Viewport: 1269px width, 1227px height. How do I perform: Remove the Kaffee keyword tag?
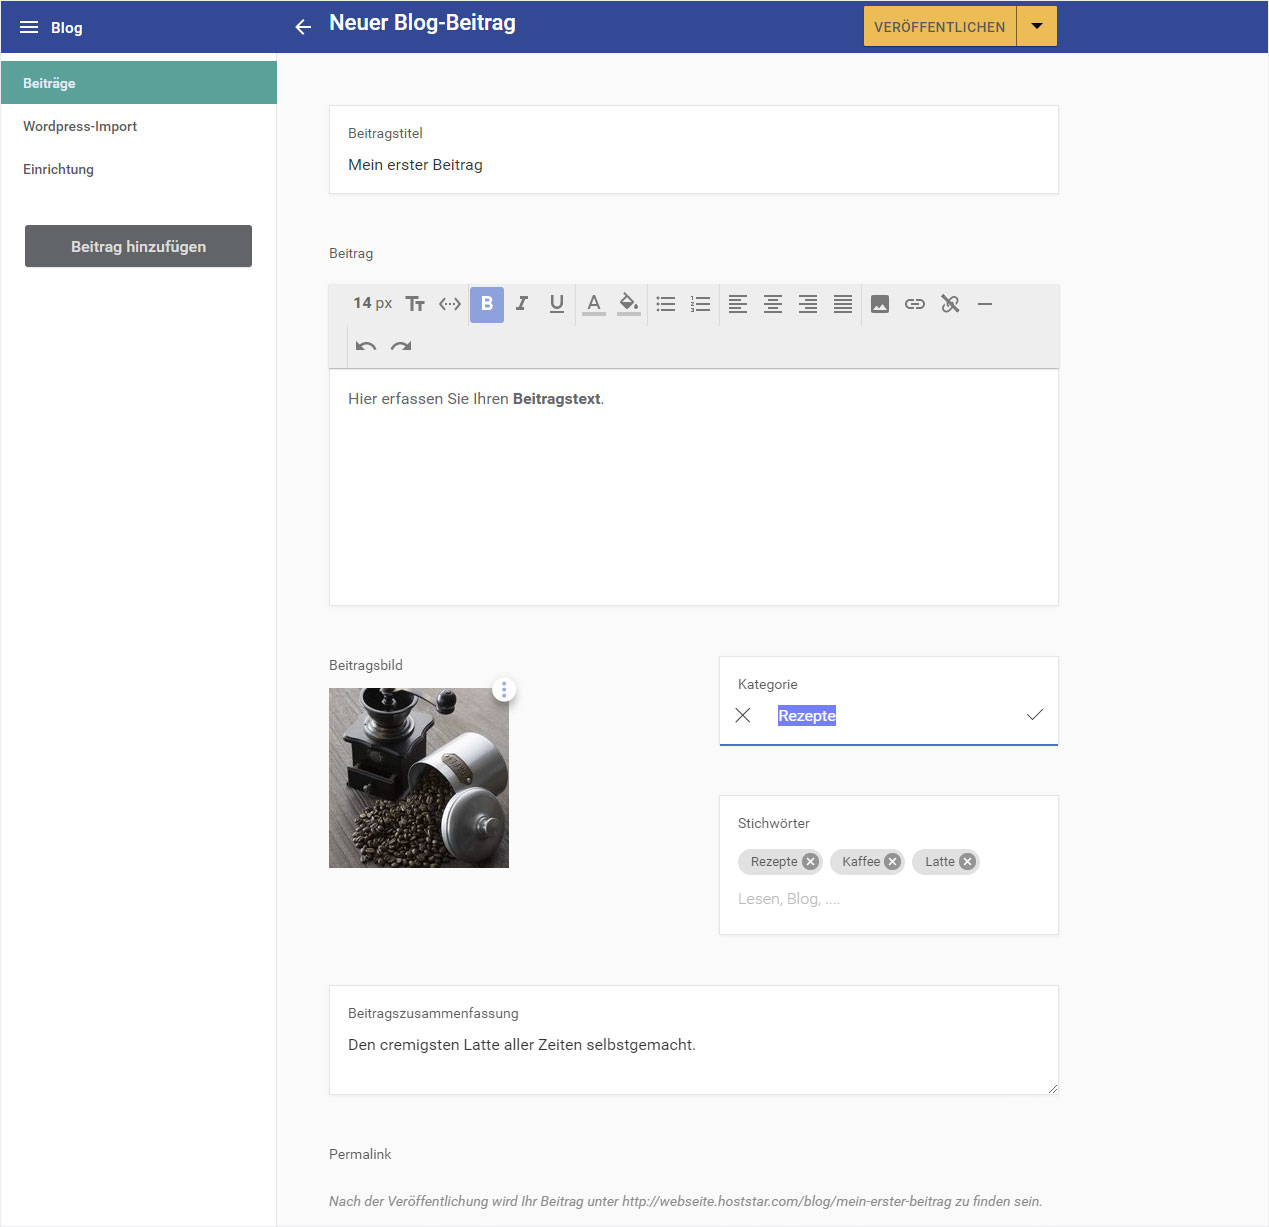(893, 861)
